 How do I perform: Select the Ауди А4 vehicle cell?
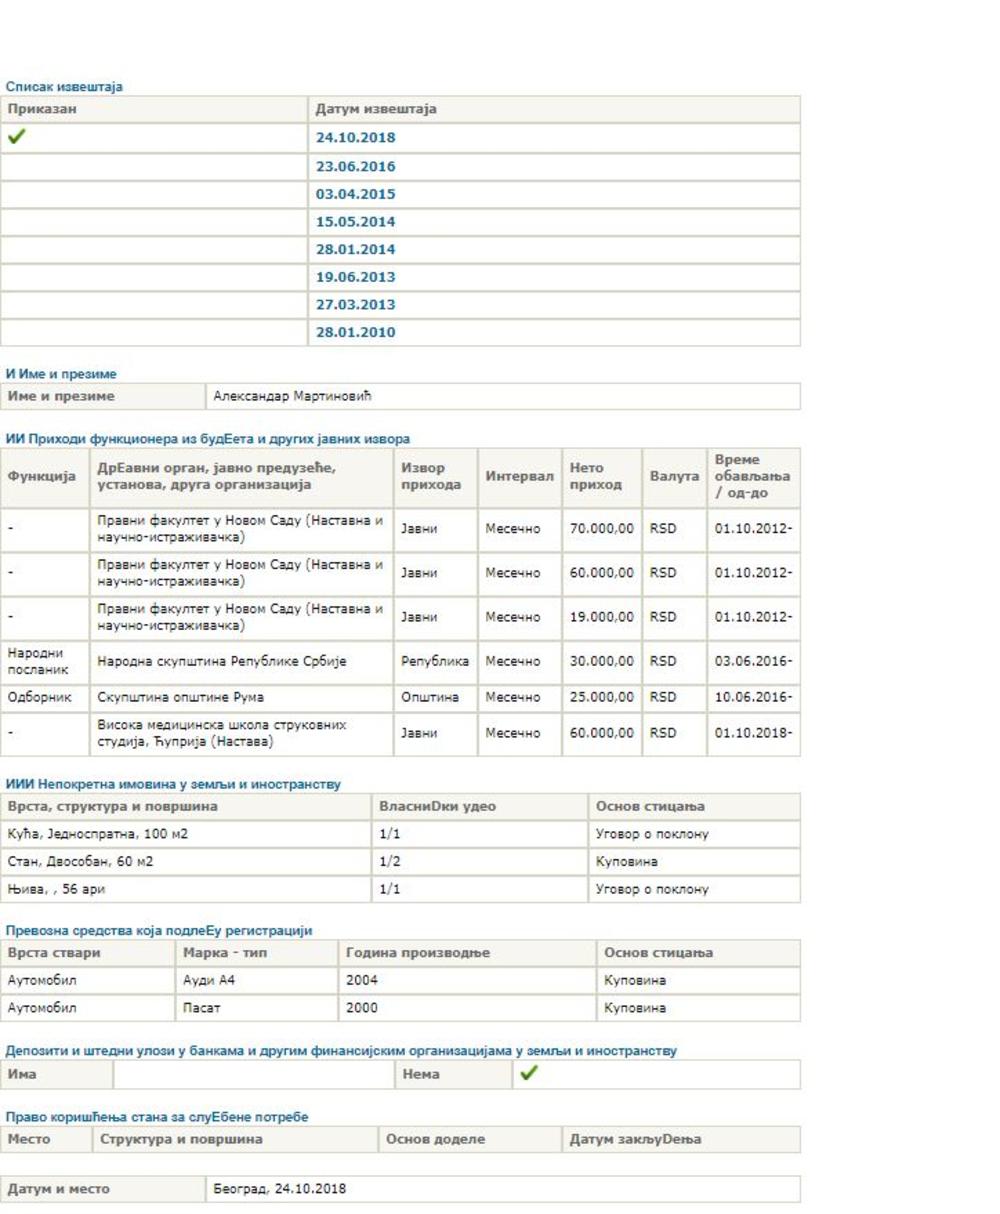(x=209, y=980)
